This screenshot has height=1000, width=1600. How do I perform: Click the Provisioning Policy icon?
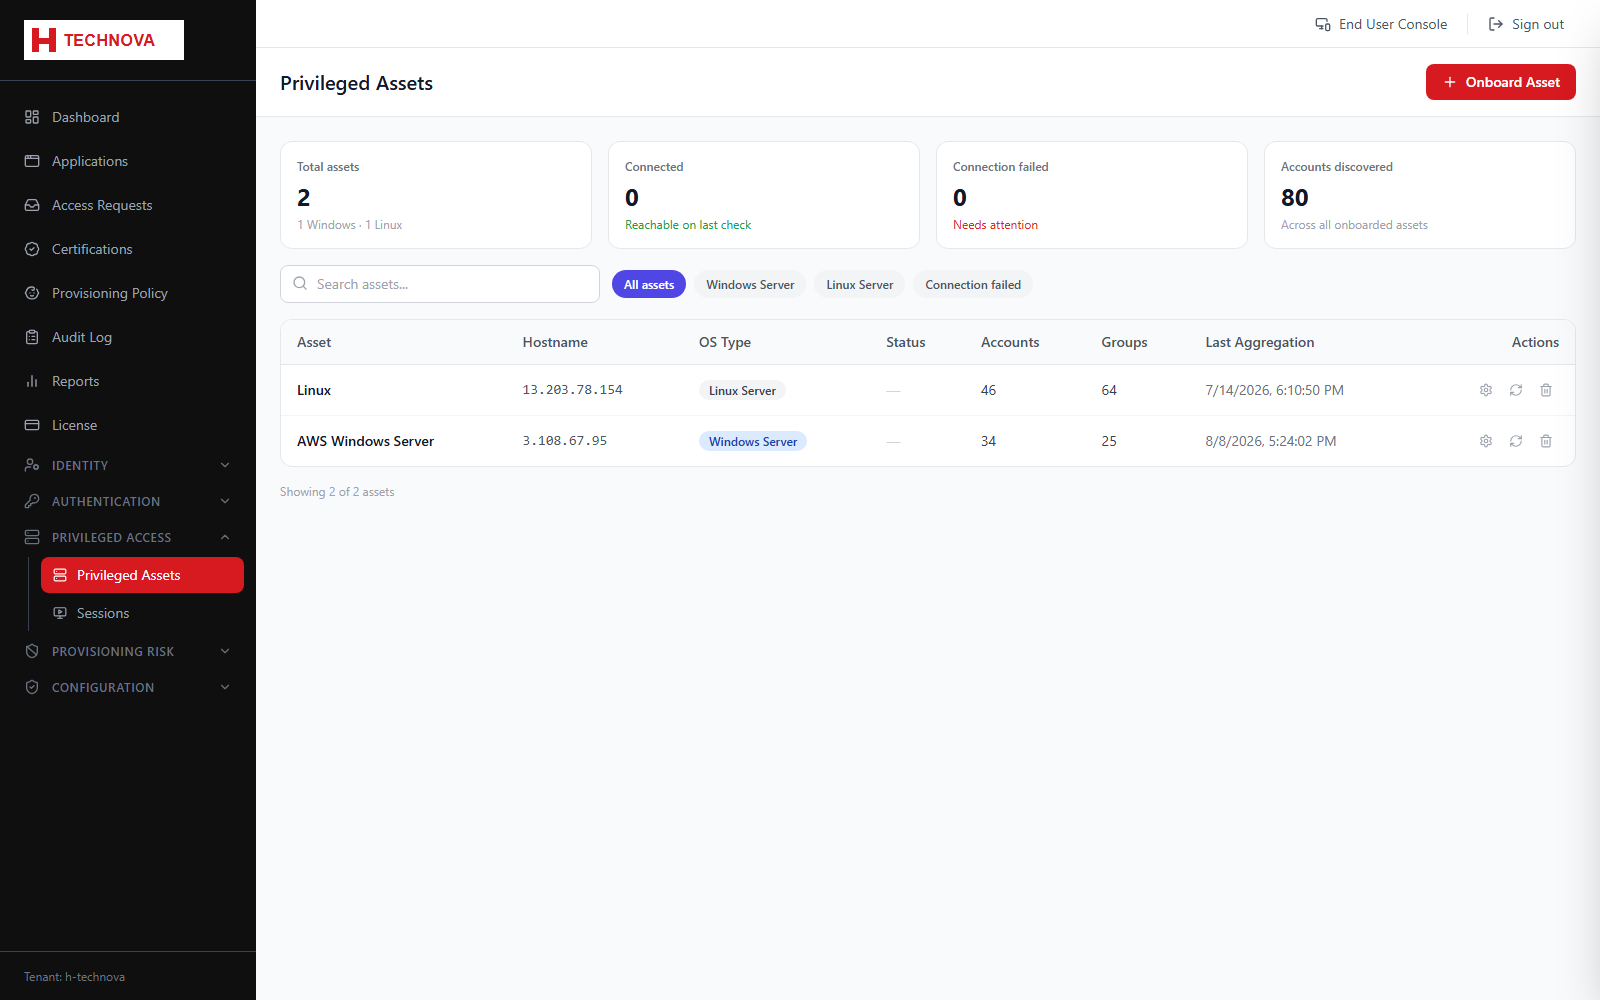pyautogui.click(x=32, y=293)
